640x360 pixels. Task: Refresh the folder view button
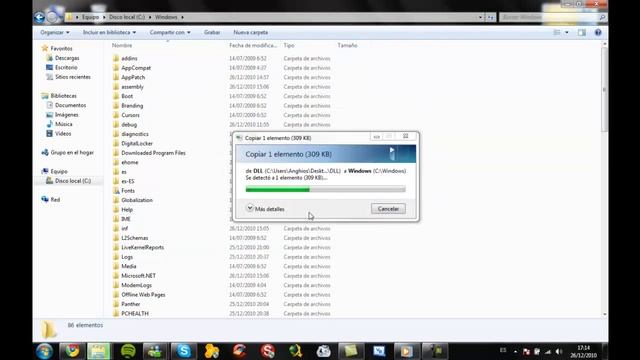click(490, 17)
